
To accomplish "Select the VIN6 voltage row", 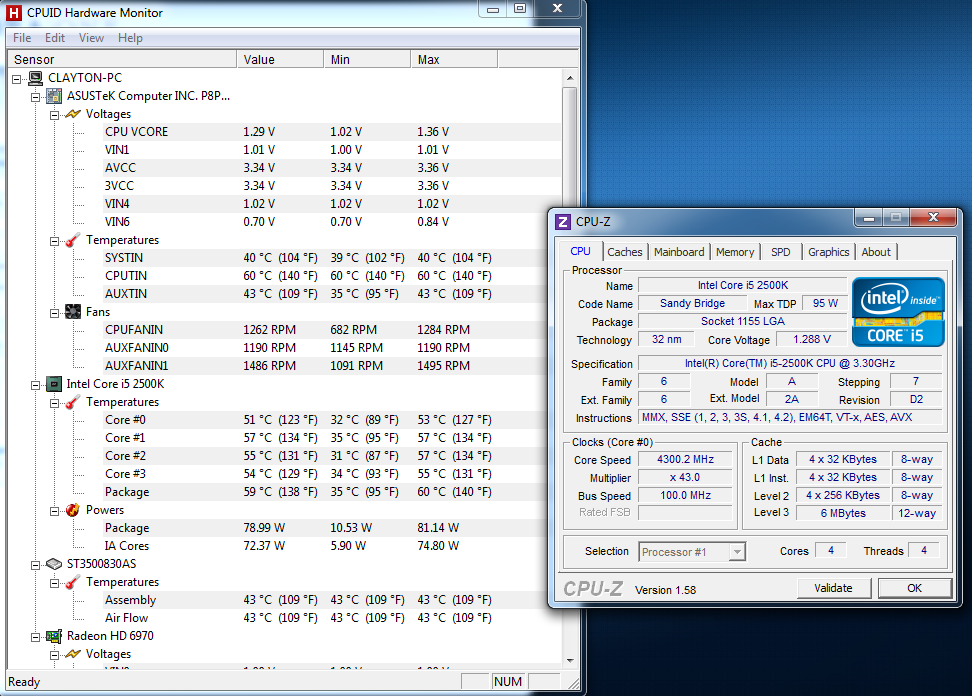I will click(333, 222).
